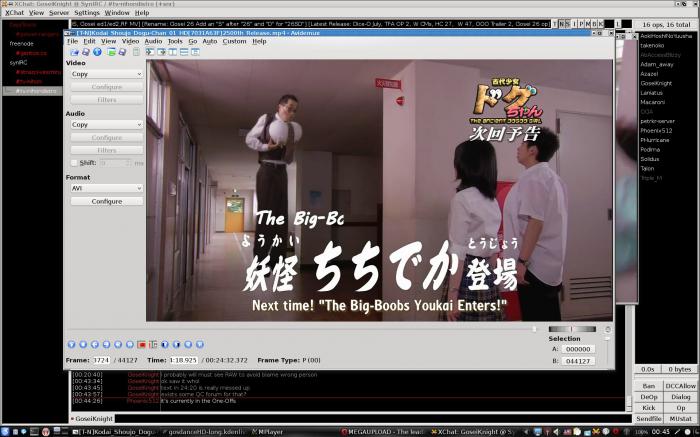Toggle channel mode K in XChat
This screenshot has height=437, width=700.
[600, 24]
